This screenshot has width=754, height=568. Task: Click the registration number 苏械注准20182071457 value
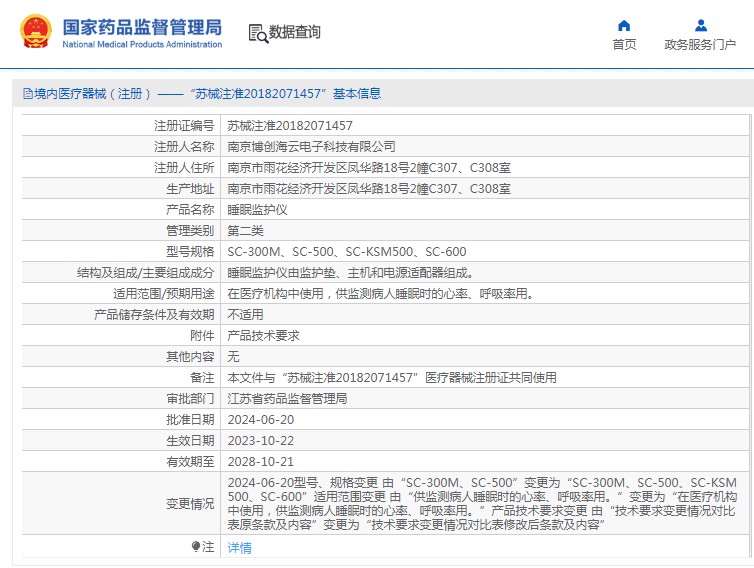pos(290,126)
